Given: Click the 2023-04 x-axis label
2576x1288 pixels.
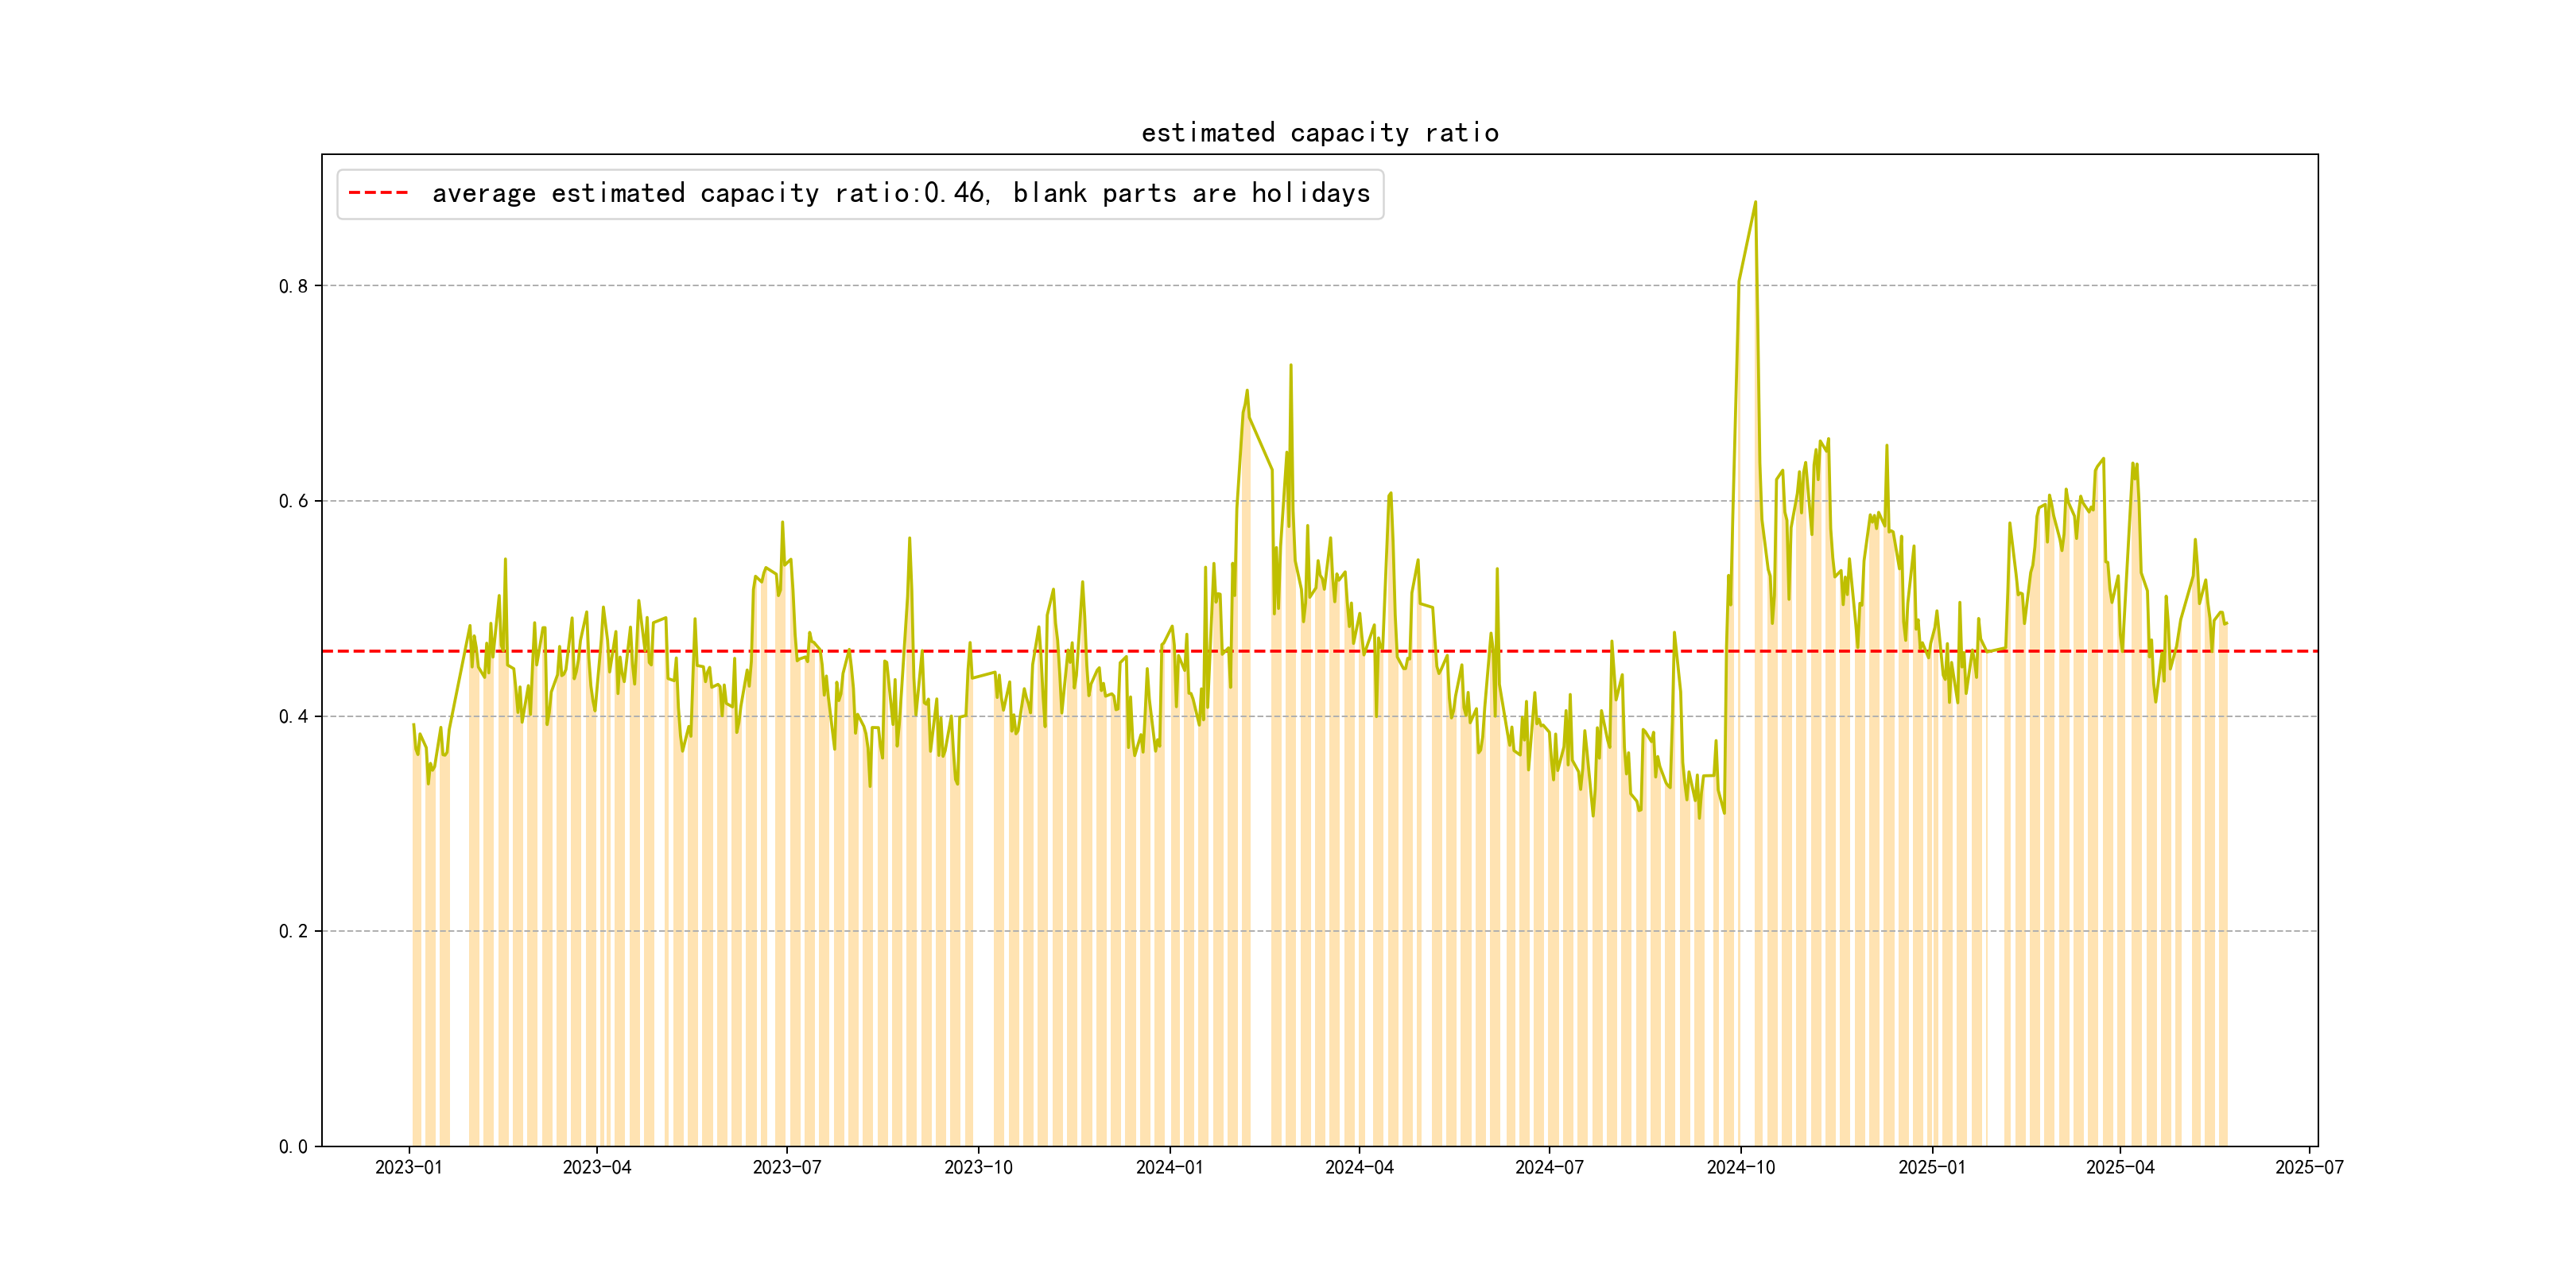Looking at the screenshot, I should (x=597, y=1167).
